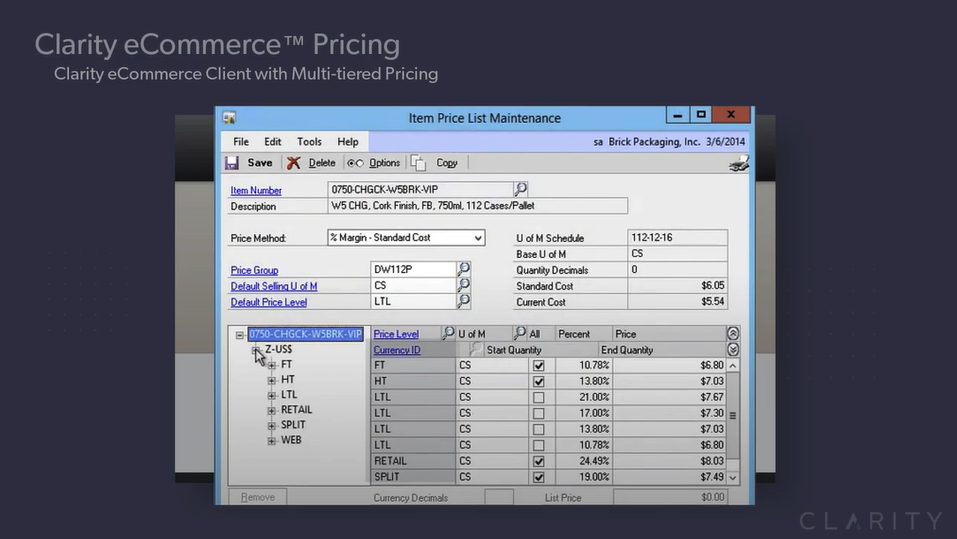The width and height of the screenshot is (957, 539).
Task: Follow the Default Price Level link
Action: [269, 302]
